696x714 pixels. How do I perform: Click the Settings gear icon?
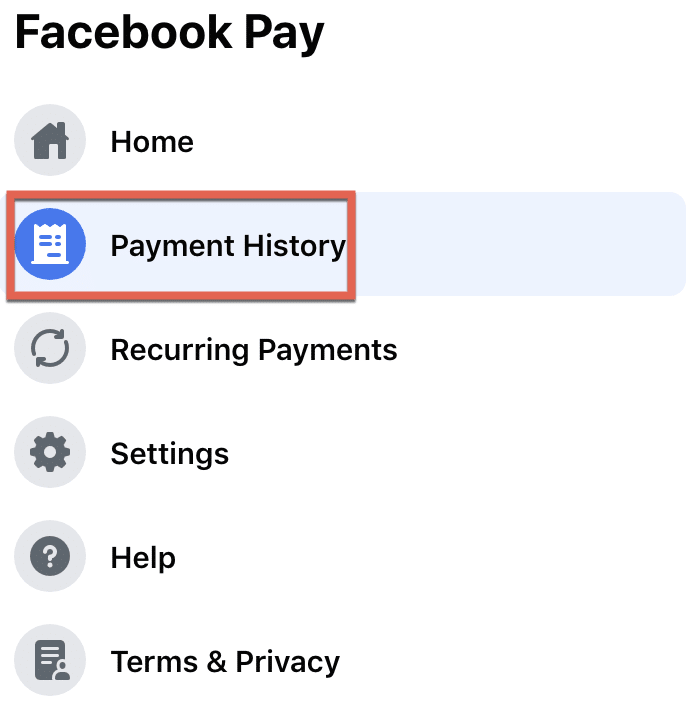click(50, 452)
